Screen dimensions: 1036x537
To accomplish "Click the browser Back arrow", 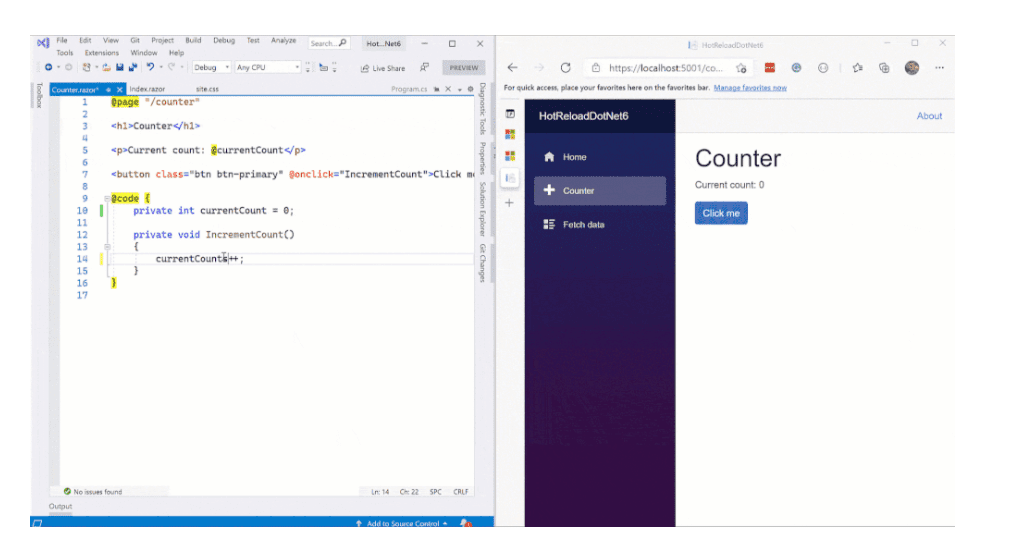I will click(512, 67).
